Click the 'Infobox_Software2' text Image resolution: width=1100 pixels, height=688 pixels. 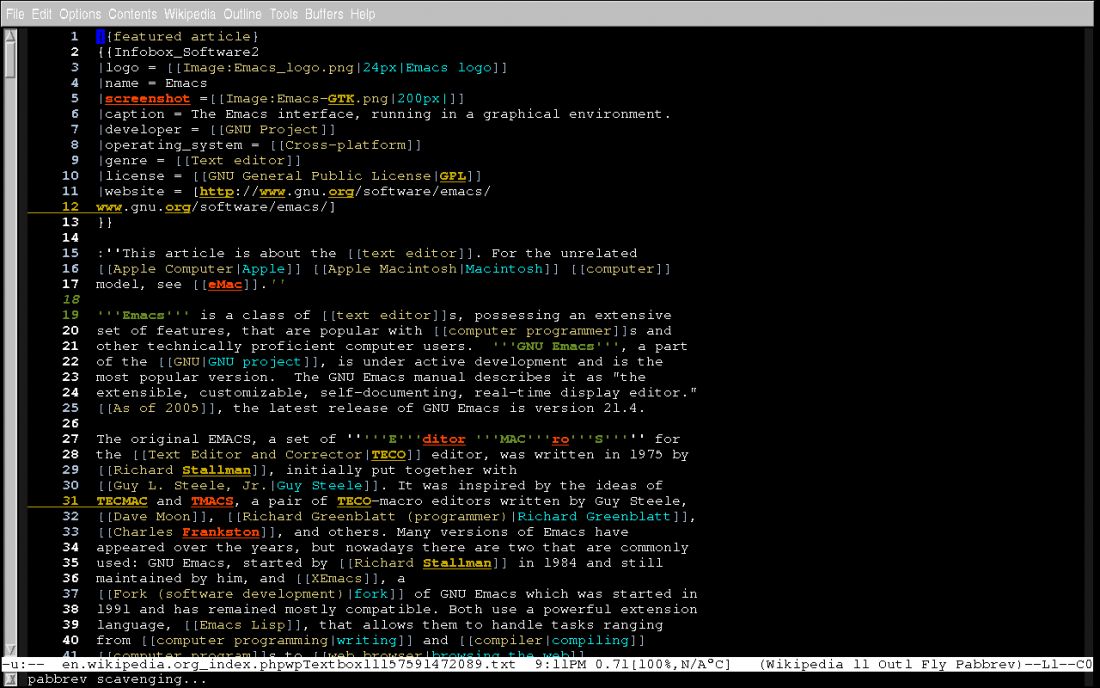point(186,52)
